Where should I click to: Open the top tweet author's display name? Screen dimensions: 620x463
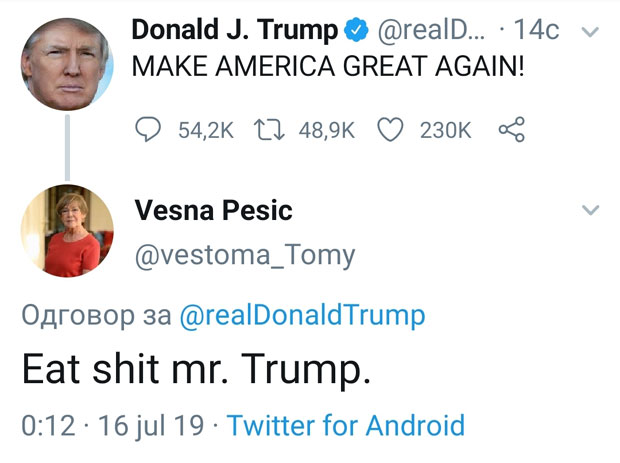click(x=235, y=31)
